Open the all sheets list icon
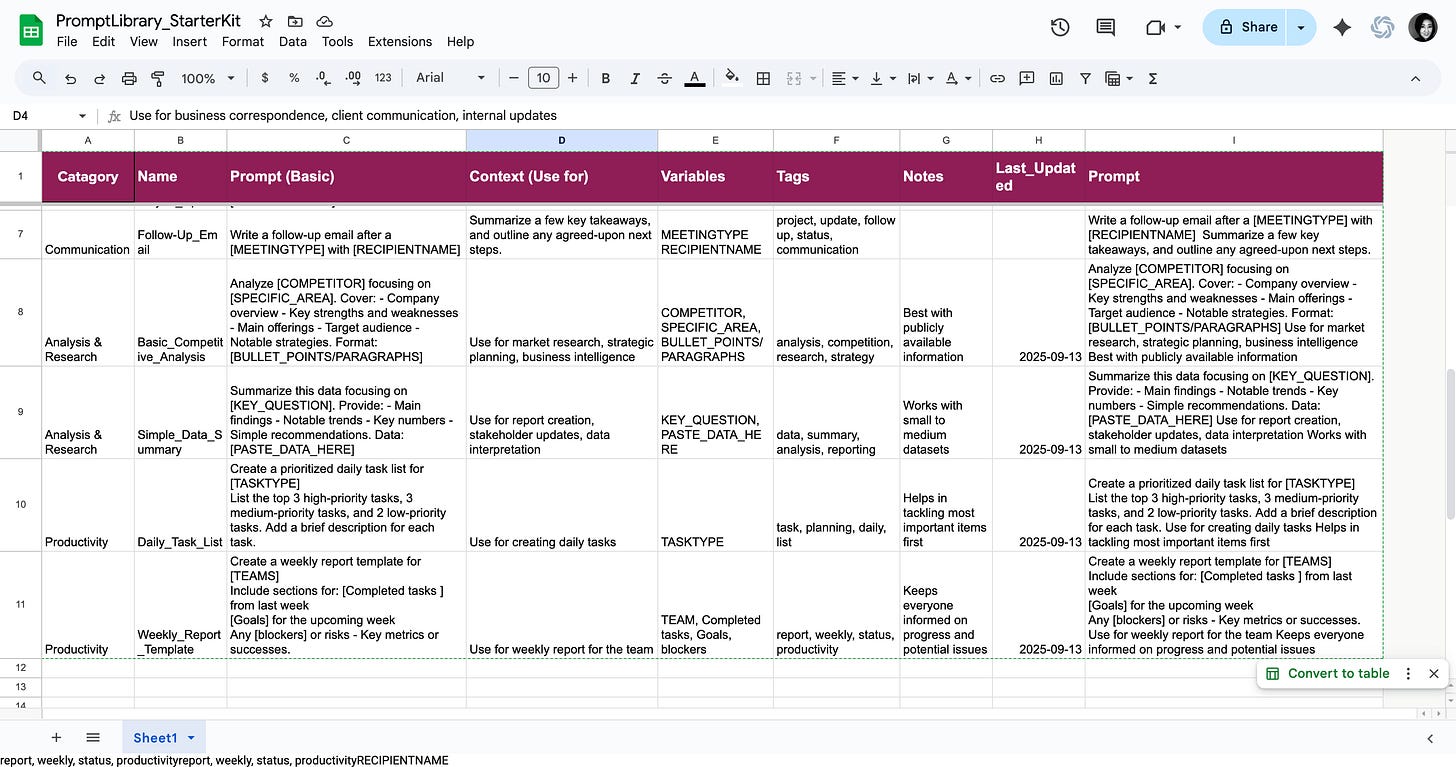Screen dimensions: 1456x767 point(93,738)
